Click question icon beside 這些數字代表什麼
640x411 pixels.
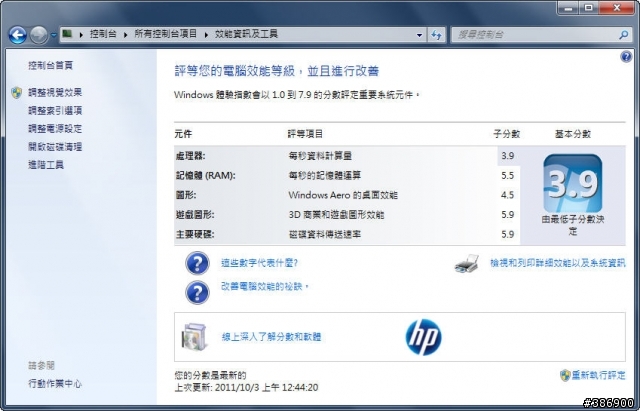197,263
